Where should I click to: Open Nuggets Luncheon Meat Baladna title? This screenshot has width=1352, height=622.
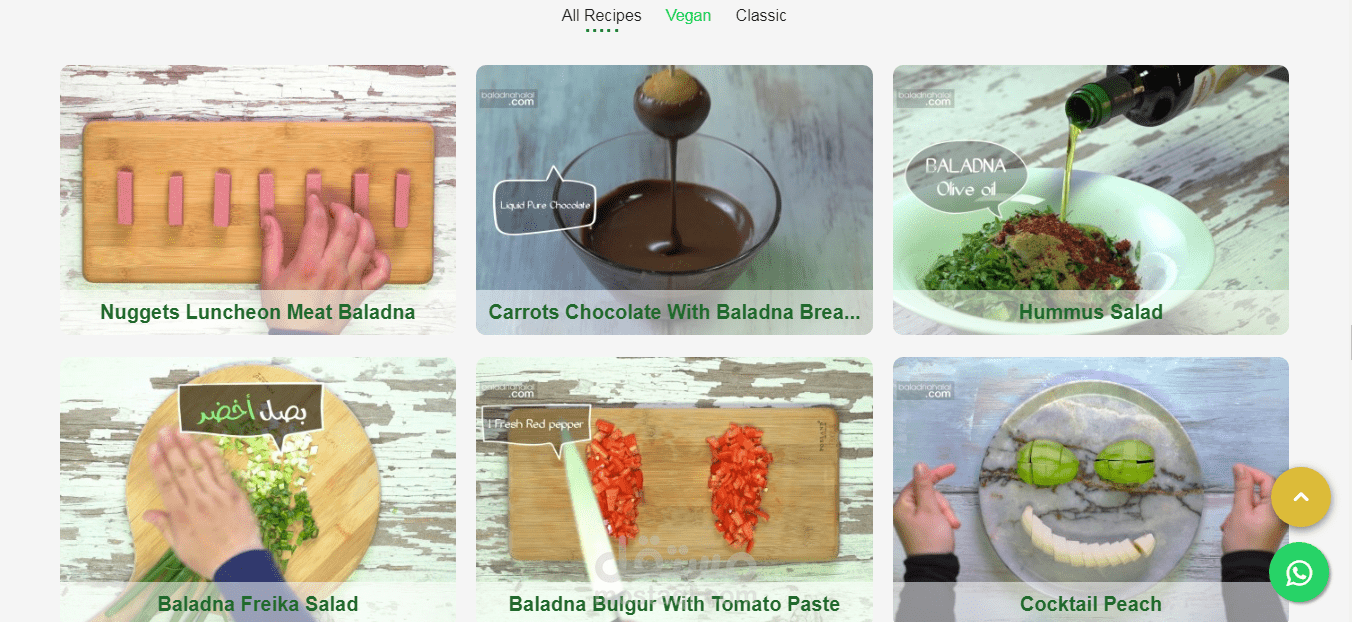(257, 312)
